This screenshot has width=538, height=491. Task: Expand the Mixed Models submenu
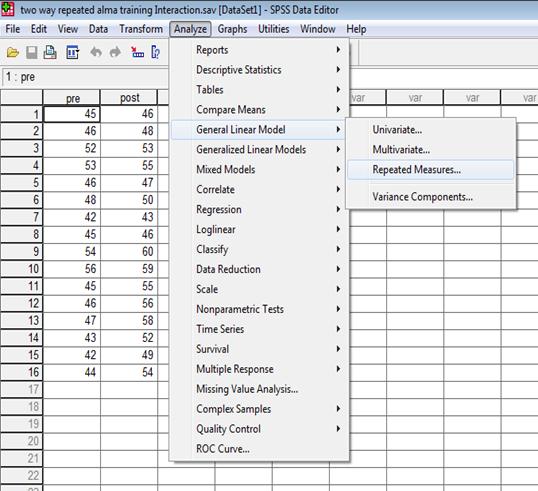260,169
